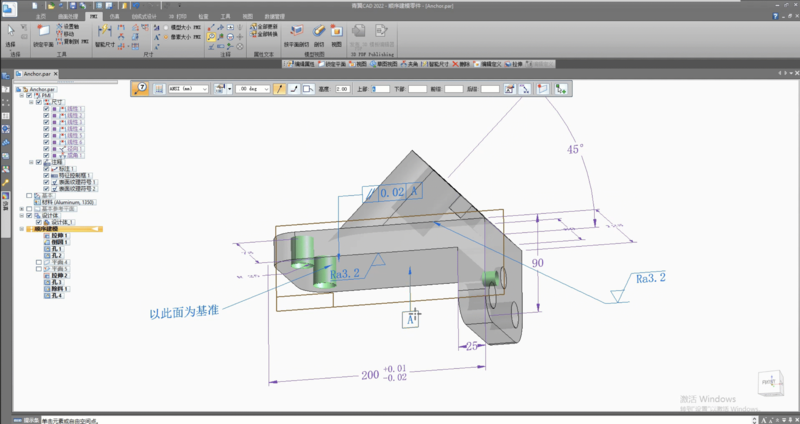
Task: Click the 高度 height input field
Action: 342,89
